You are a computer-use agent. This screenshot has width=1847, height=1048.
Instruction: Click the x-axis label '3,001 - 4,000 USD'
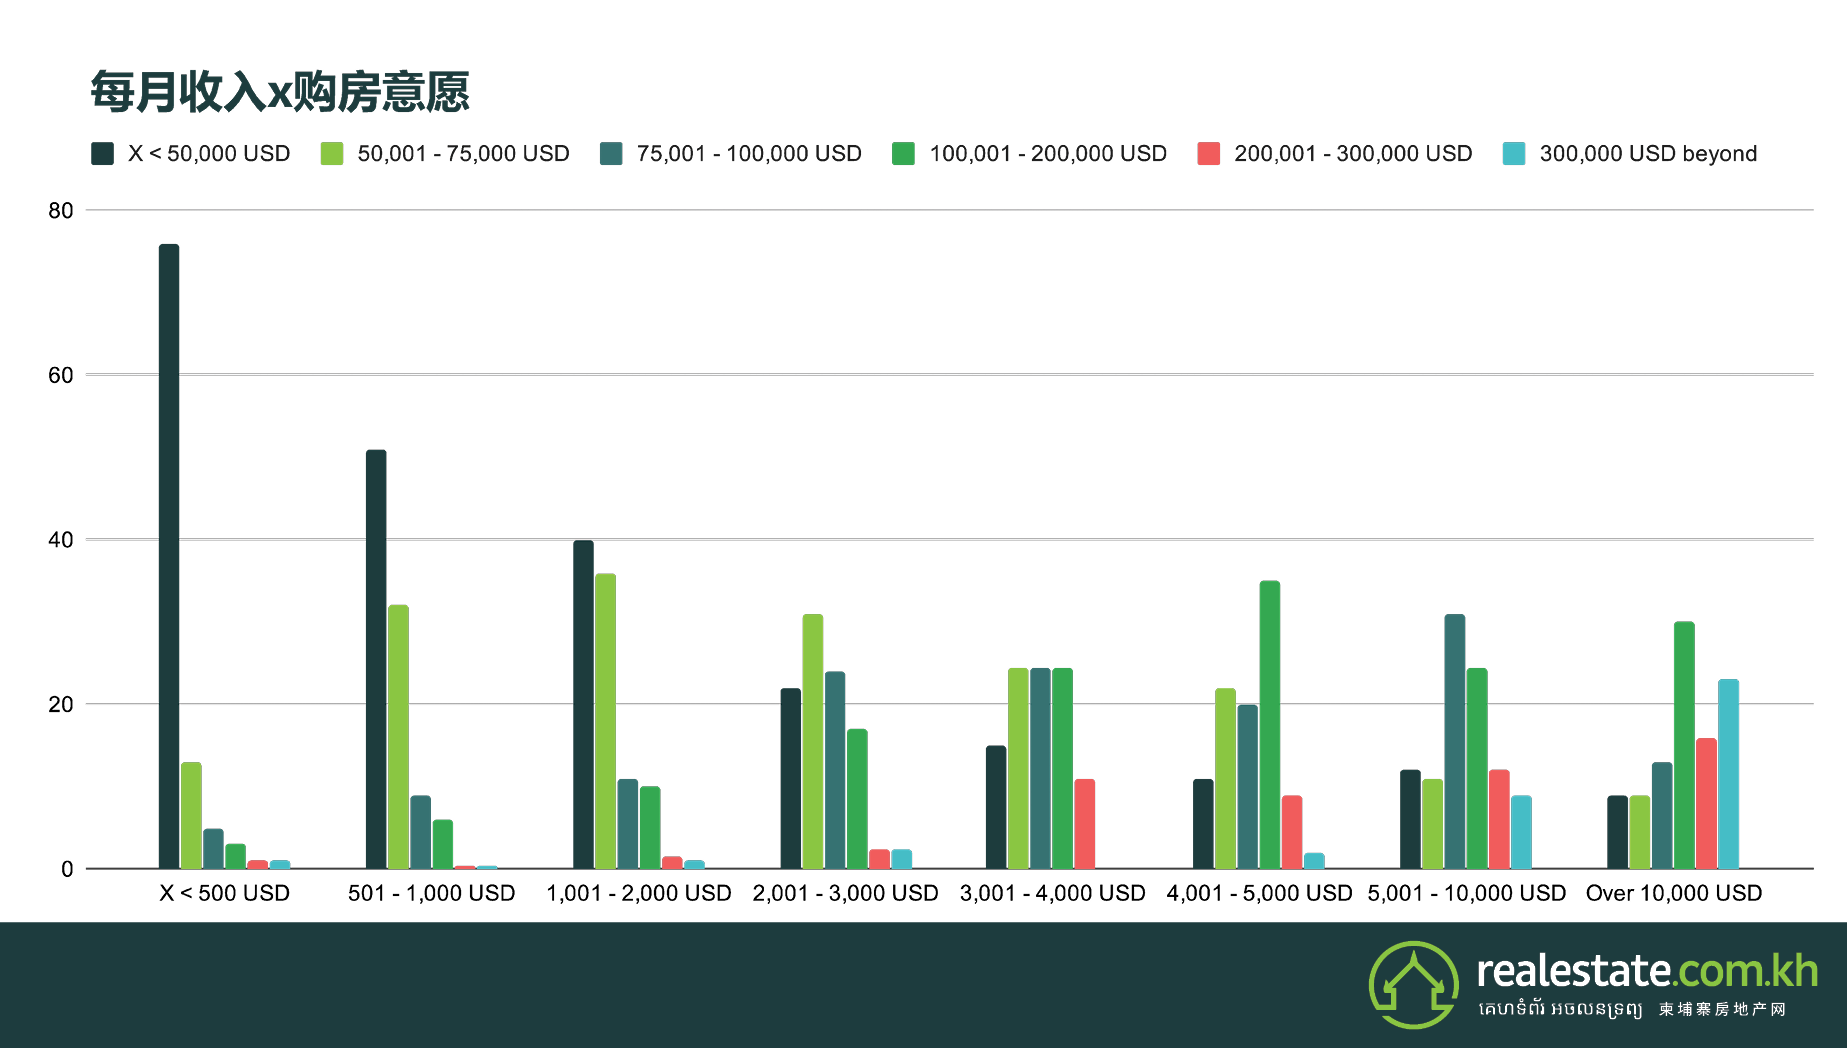1053,893
